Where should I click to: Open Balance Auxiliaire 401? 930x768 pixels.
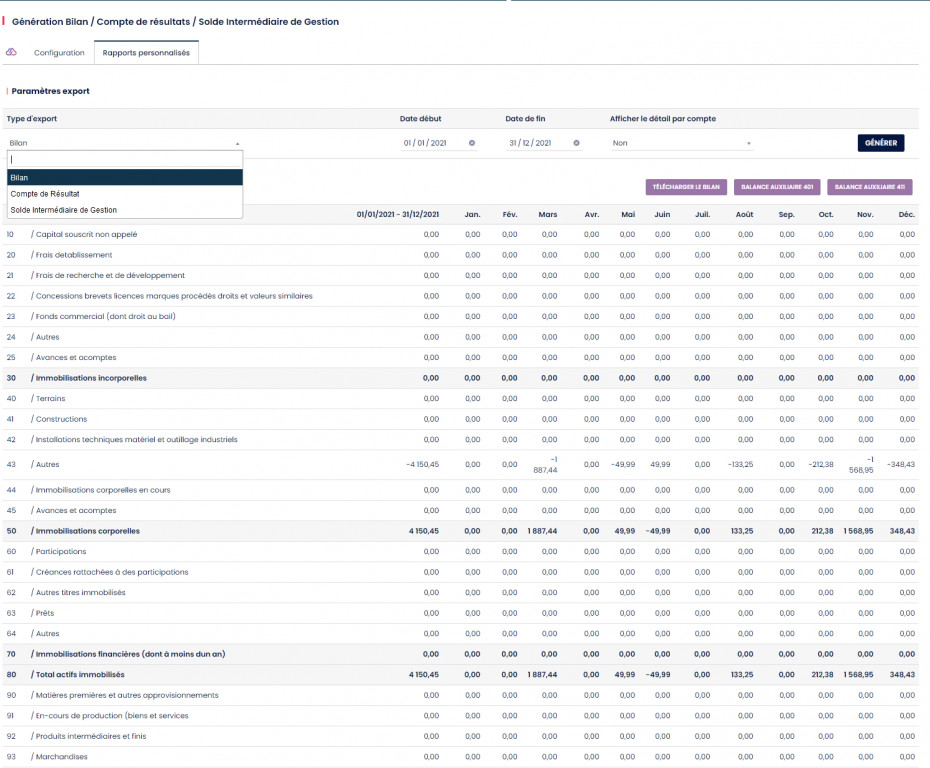pos(777,187)
